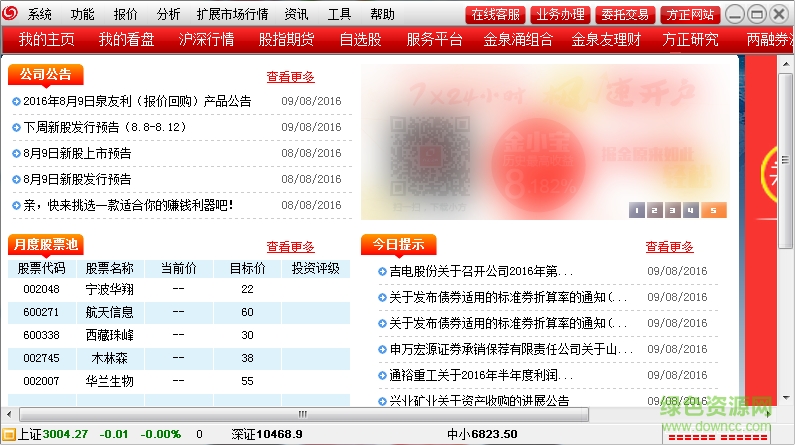Open the 报价 menu
The height and width of the screenshot is (445, 795).
coord(126,14)
